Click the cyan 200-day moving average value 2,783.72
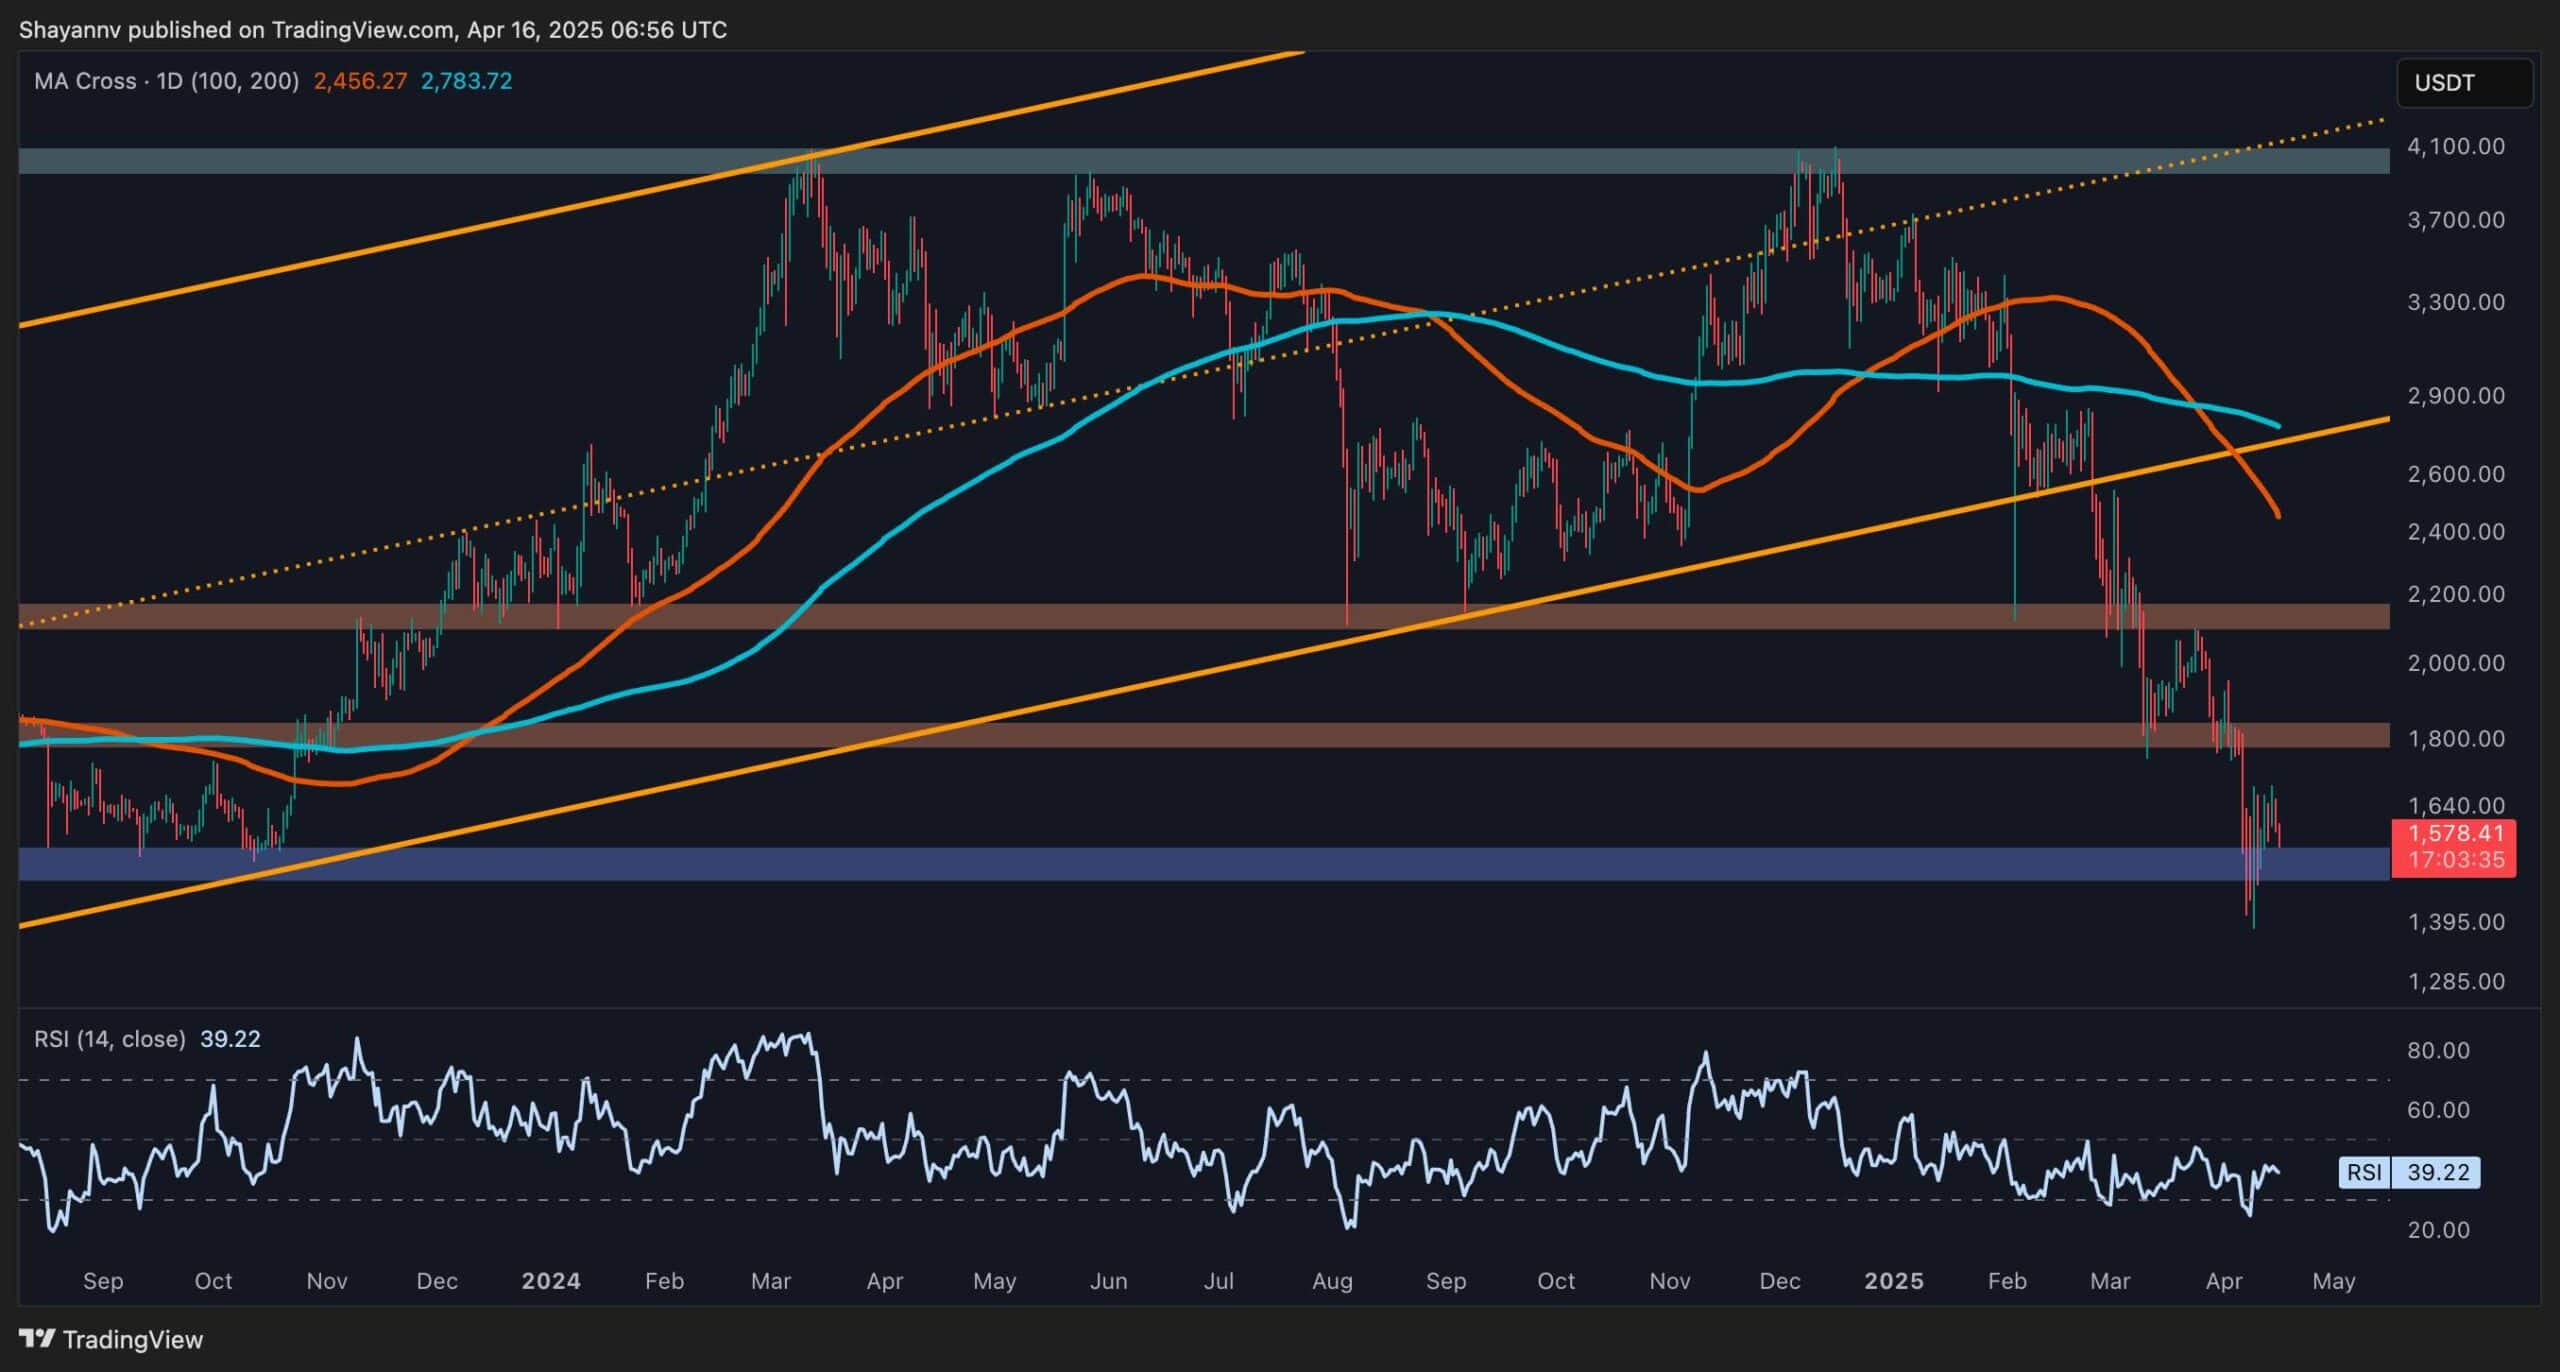This screenshot has width=2560, height=1372. tap(467, 81)
